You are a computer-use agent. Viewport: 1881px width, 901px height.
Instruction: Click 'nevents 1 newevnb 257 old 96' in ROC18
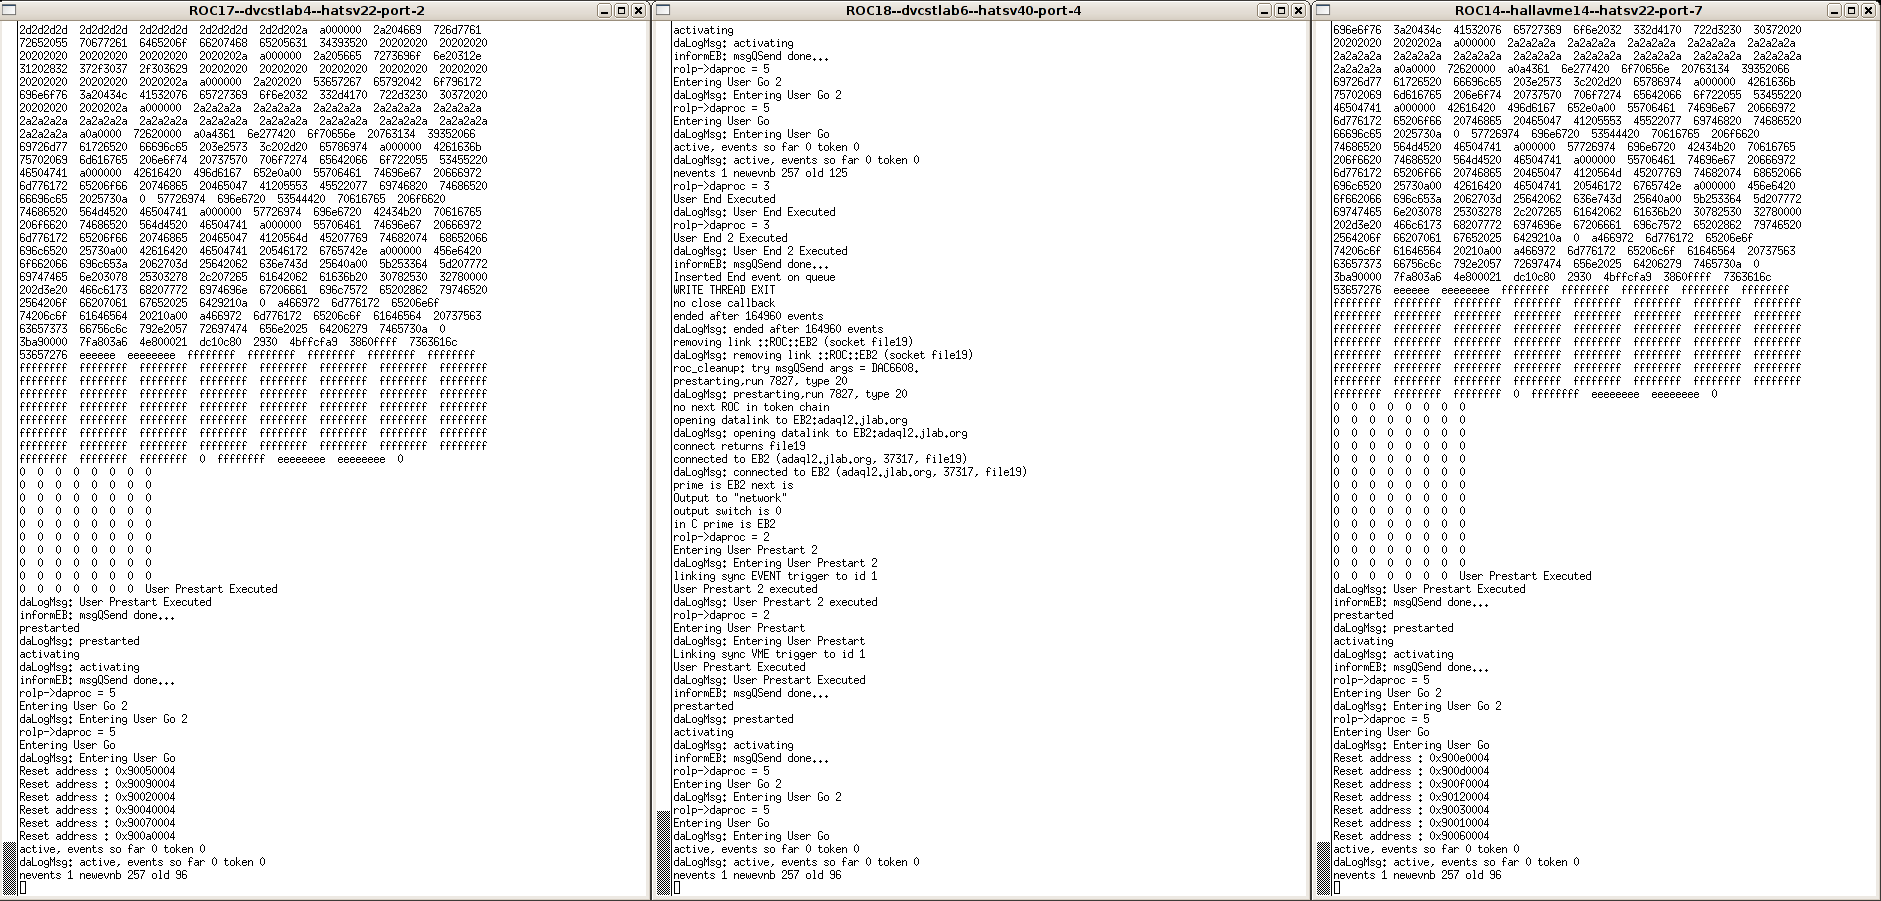tap(757, 875)
